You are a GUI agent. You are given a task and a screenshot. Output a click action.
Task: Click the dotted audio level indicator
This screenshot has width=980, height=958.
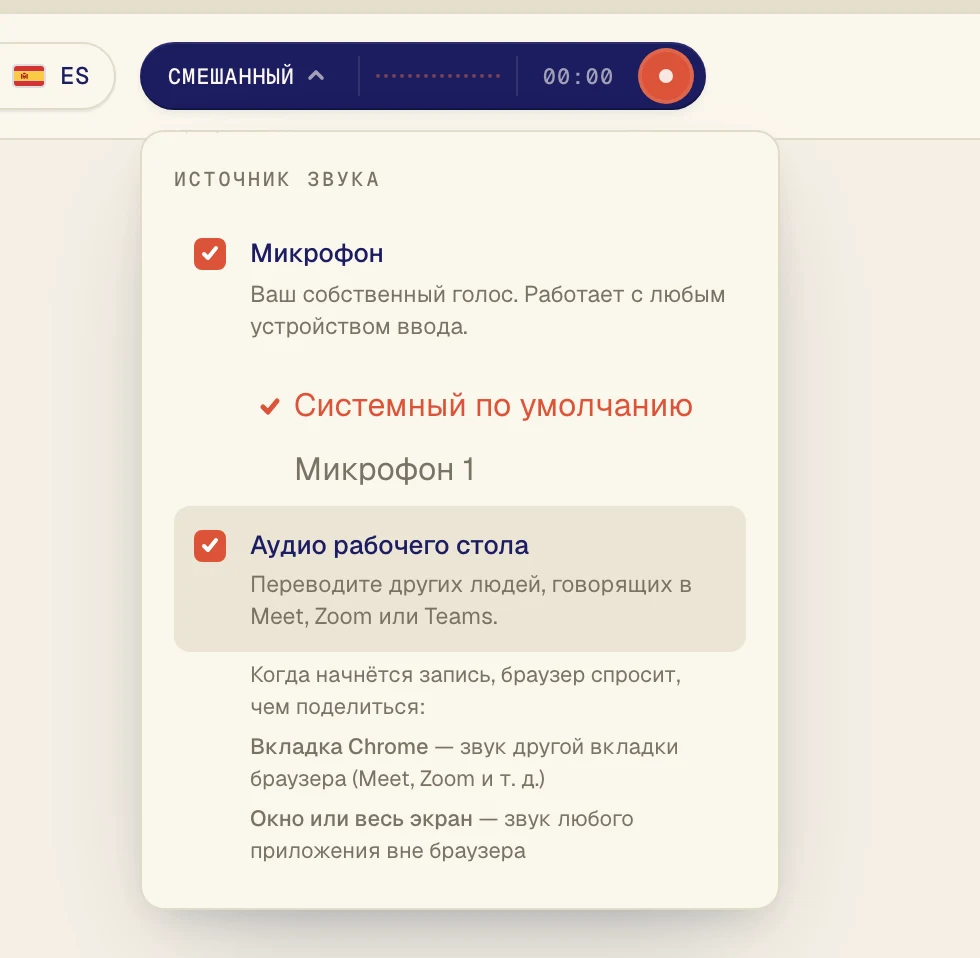(x=438, y=76)
